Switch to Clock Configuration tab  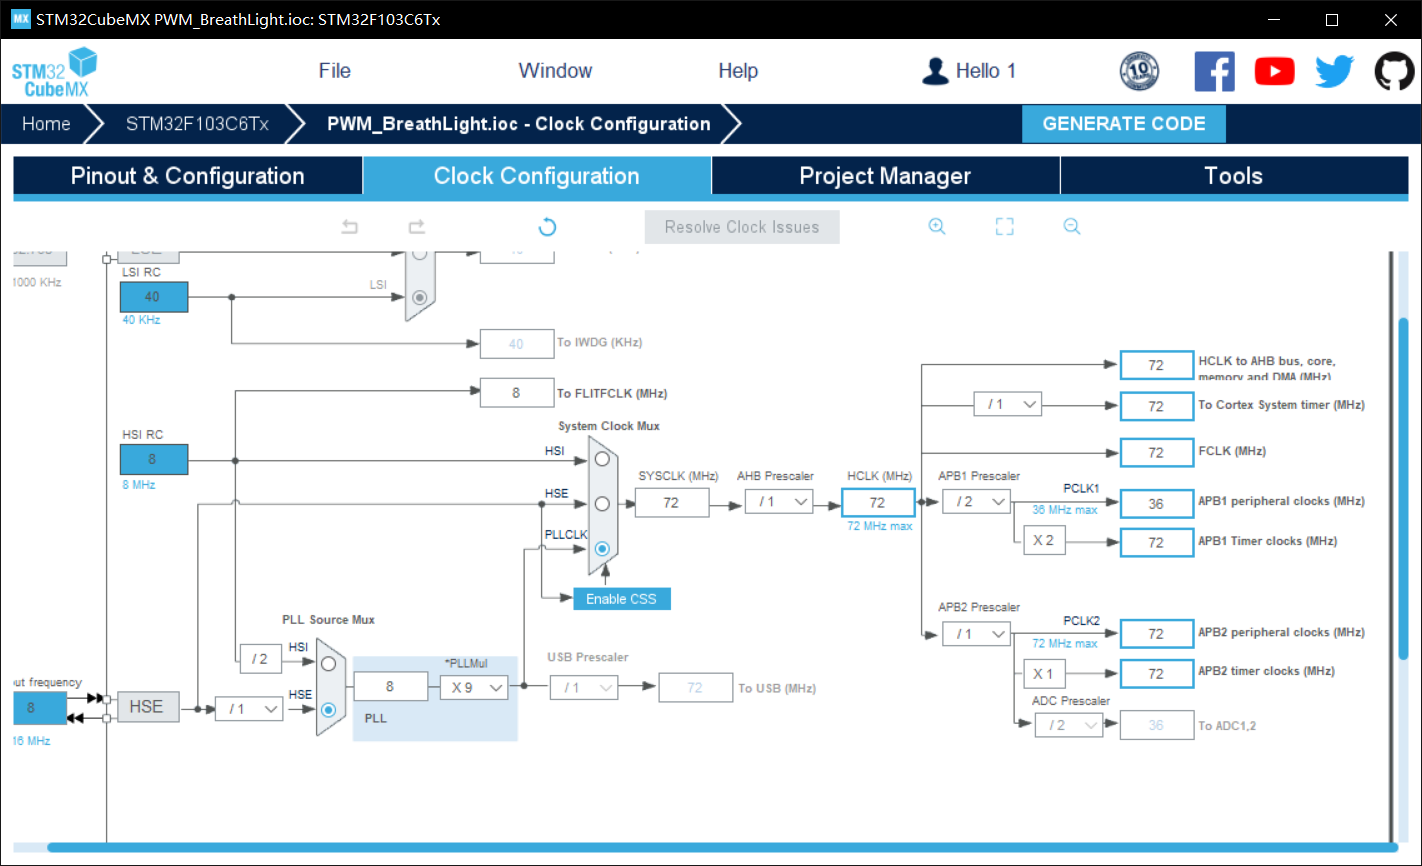(537, 176)
